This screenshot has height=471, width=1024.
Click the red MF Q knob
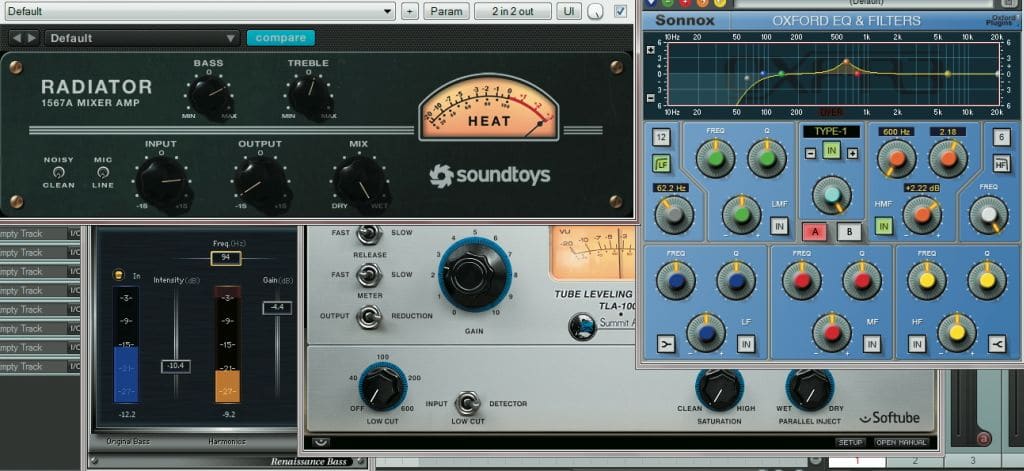(862, 281)
